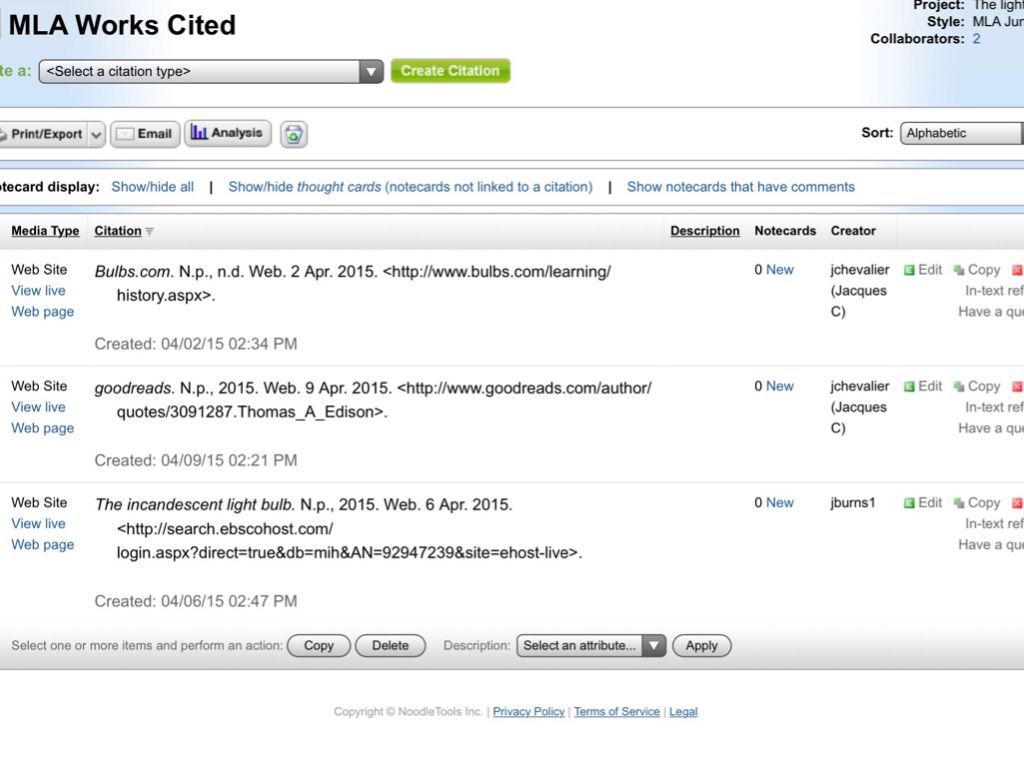Click the recycle bin icon in toolbar
The width and height of the screenshot is (1024, 768).
[x=293, y=134]
